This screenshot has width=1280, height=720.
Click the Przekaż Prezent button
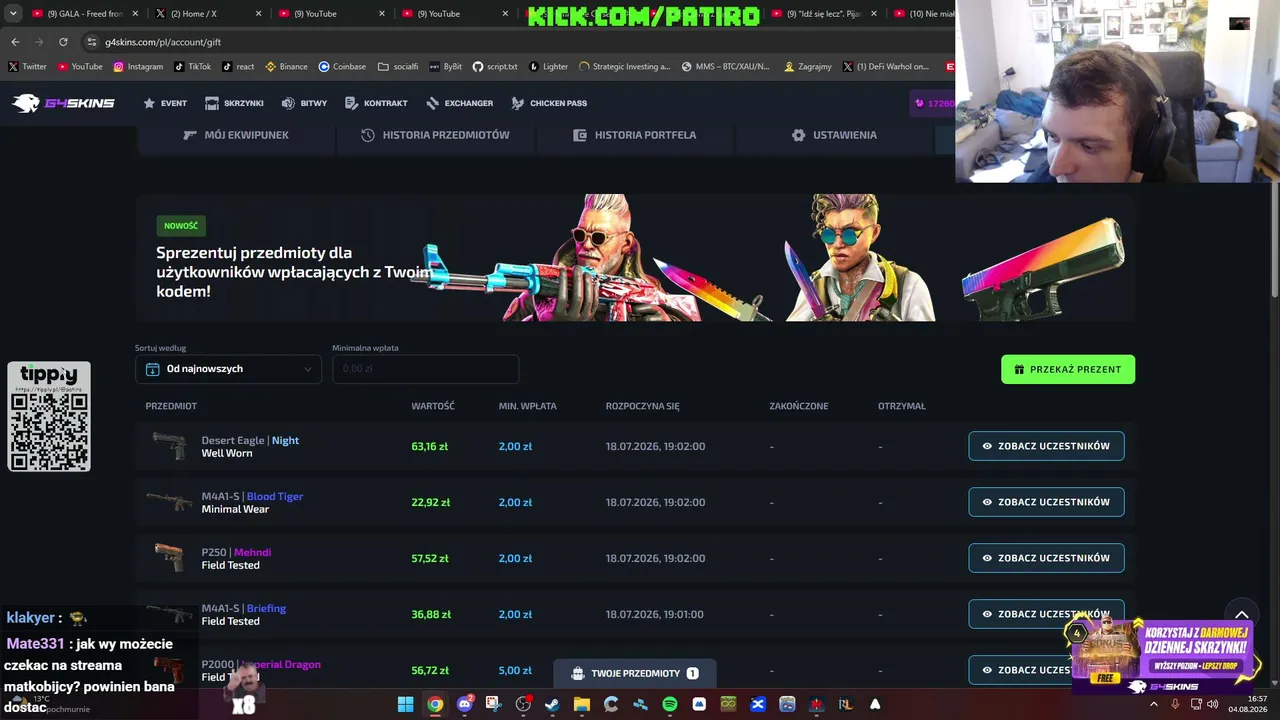point(1068,369)
